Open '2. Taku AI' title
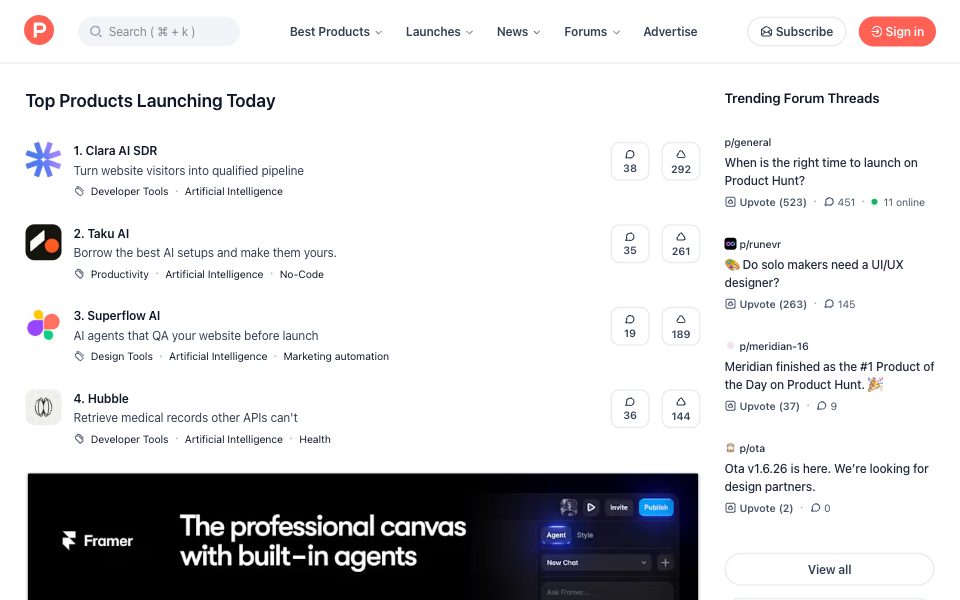960x600 pixels. [101, 233]
